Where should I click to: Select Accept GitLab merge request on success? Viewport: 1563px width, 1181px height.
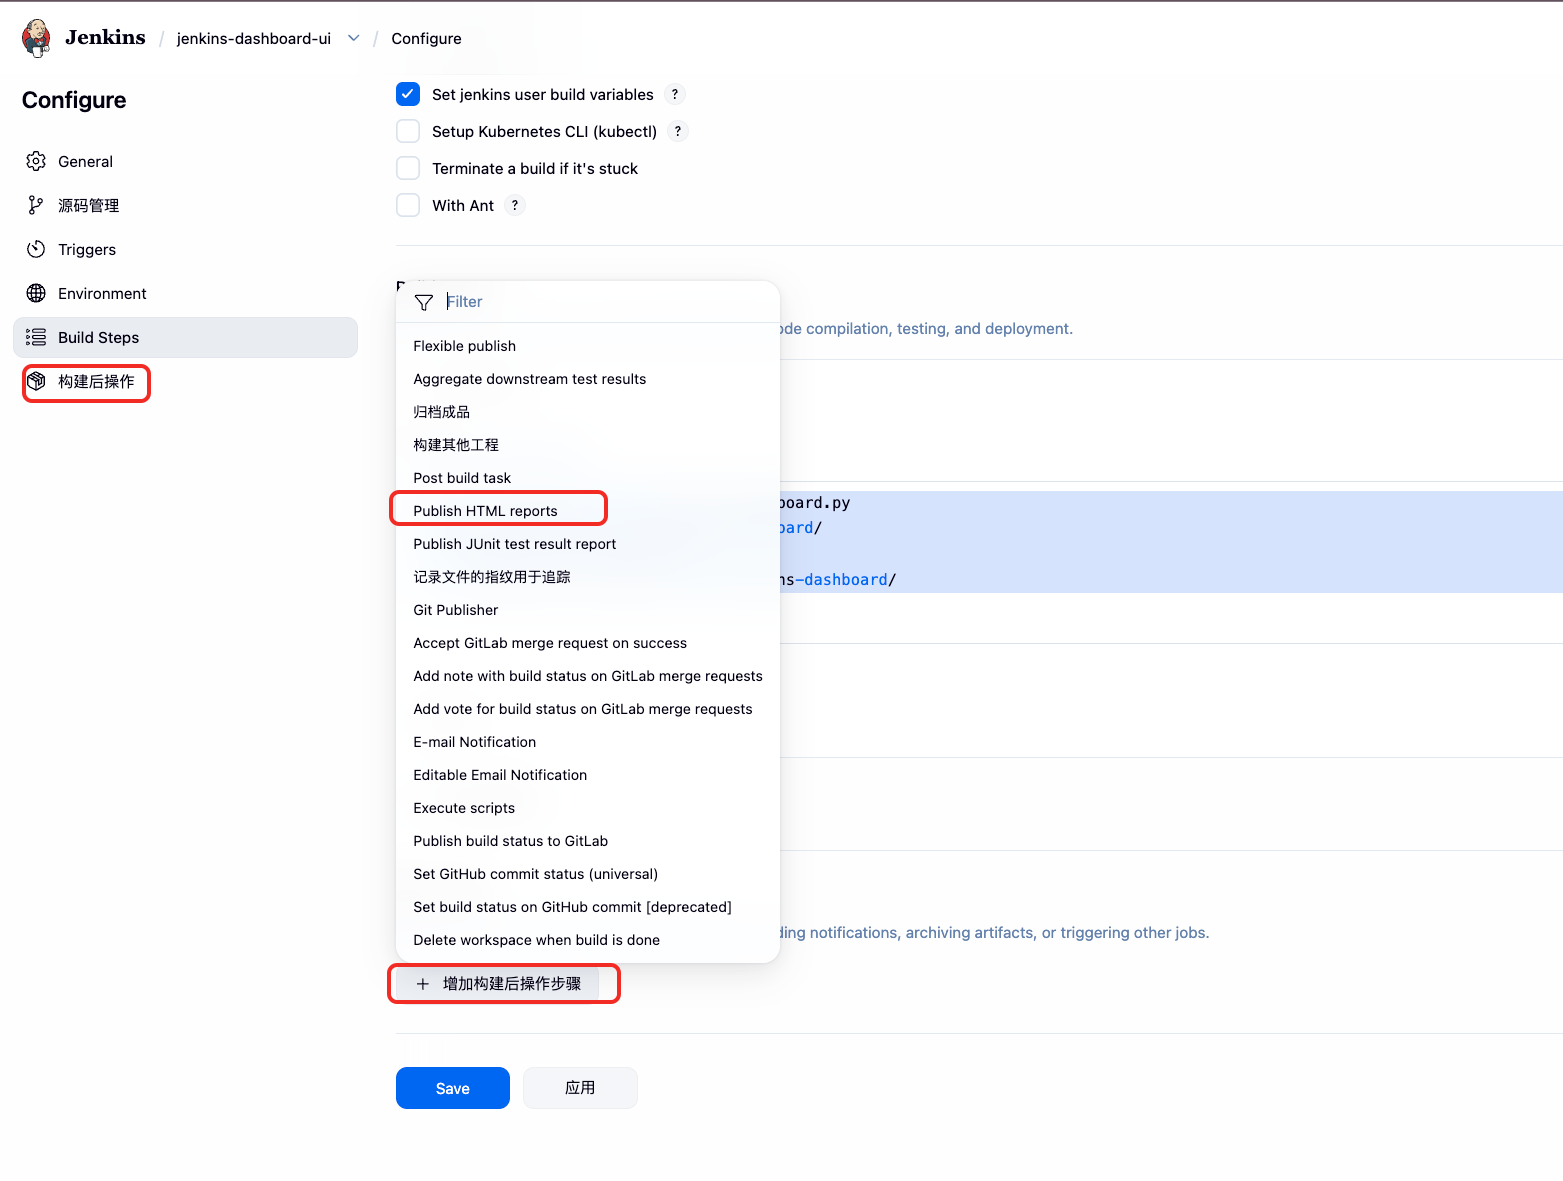pyautogui.click(x=588, y=643)
